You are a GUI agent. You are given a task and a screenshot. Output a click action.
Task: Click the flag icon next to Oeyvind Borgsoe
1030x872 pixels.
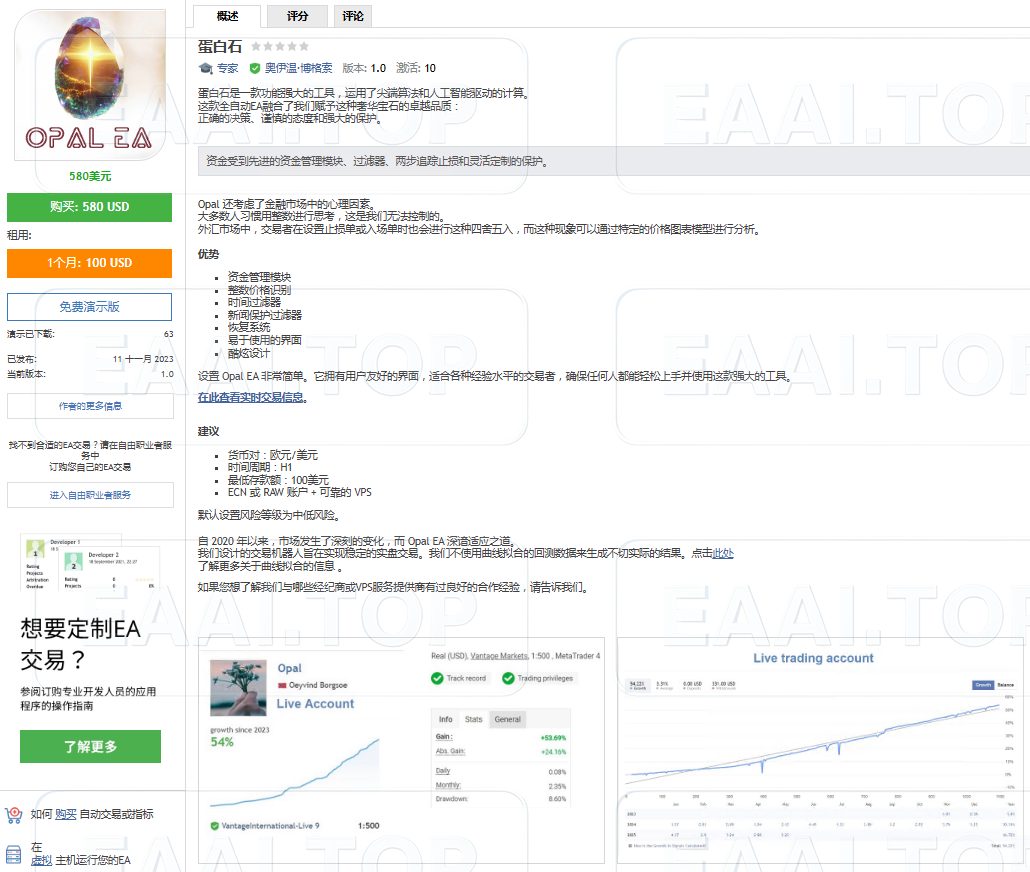(281, 685)
